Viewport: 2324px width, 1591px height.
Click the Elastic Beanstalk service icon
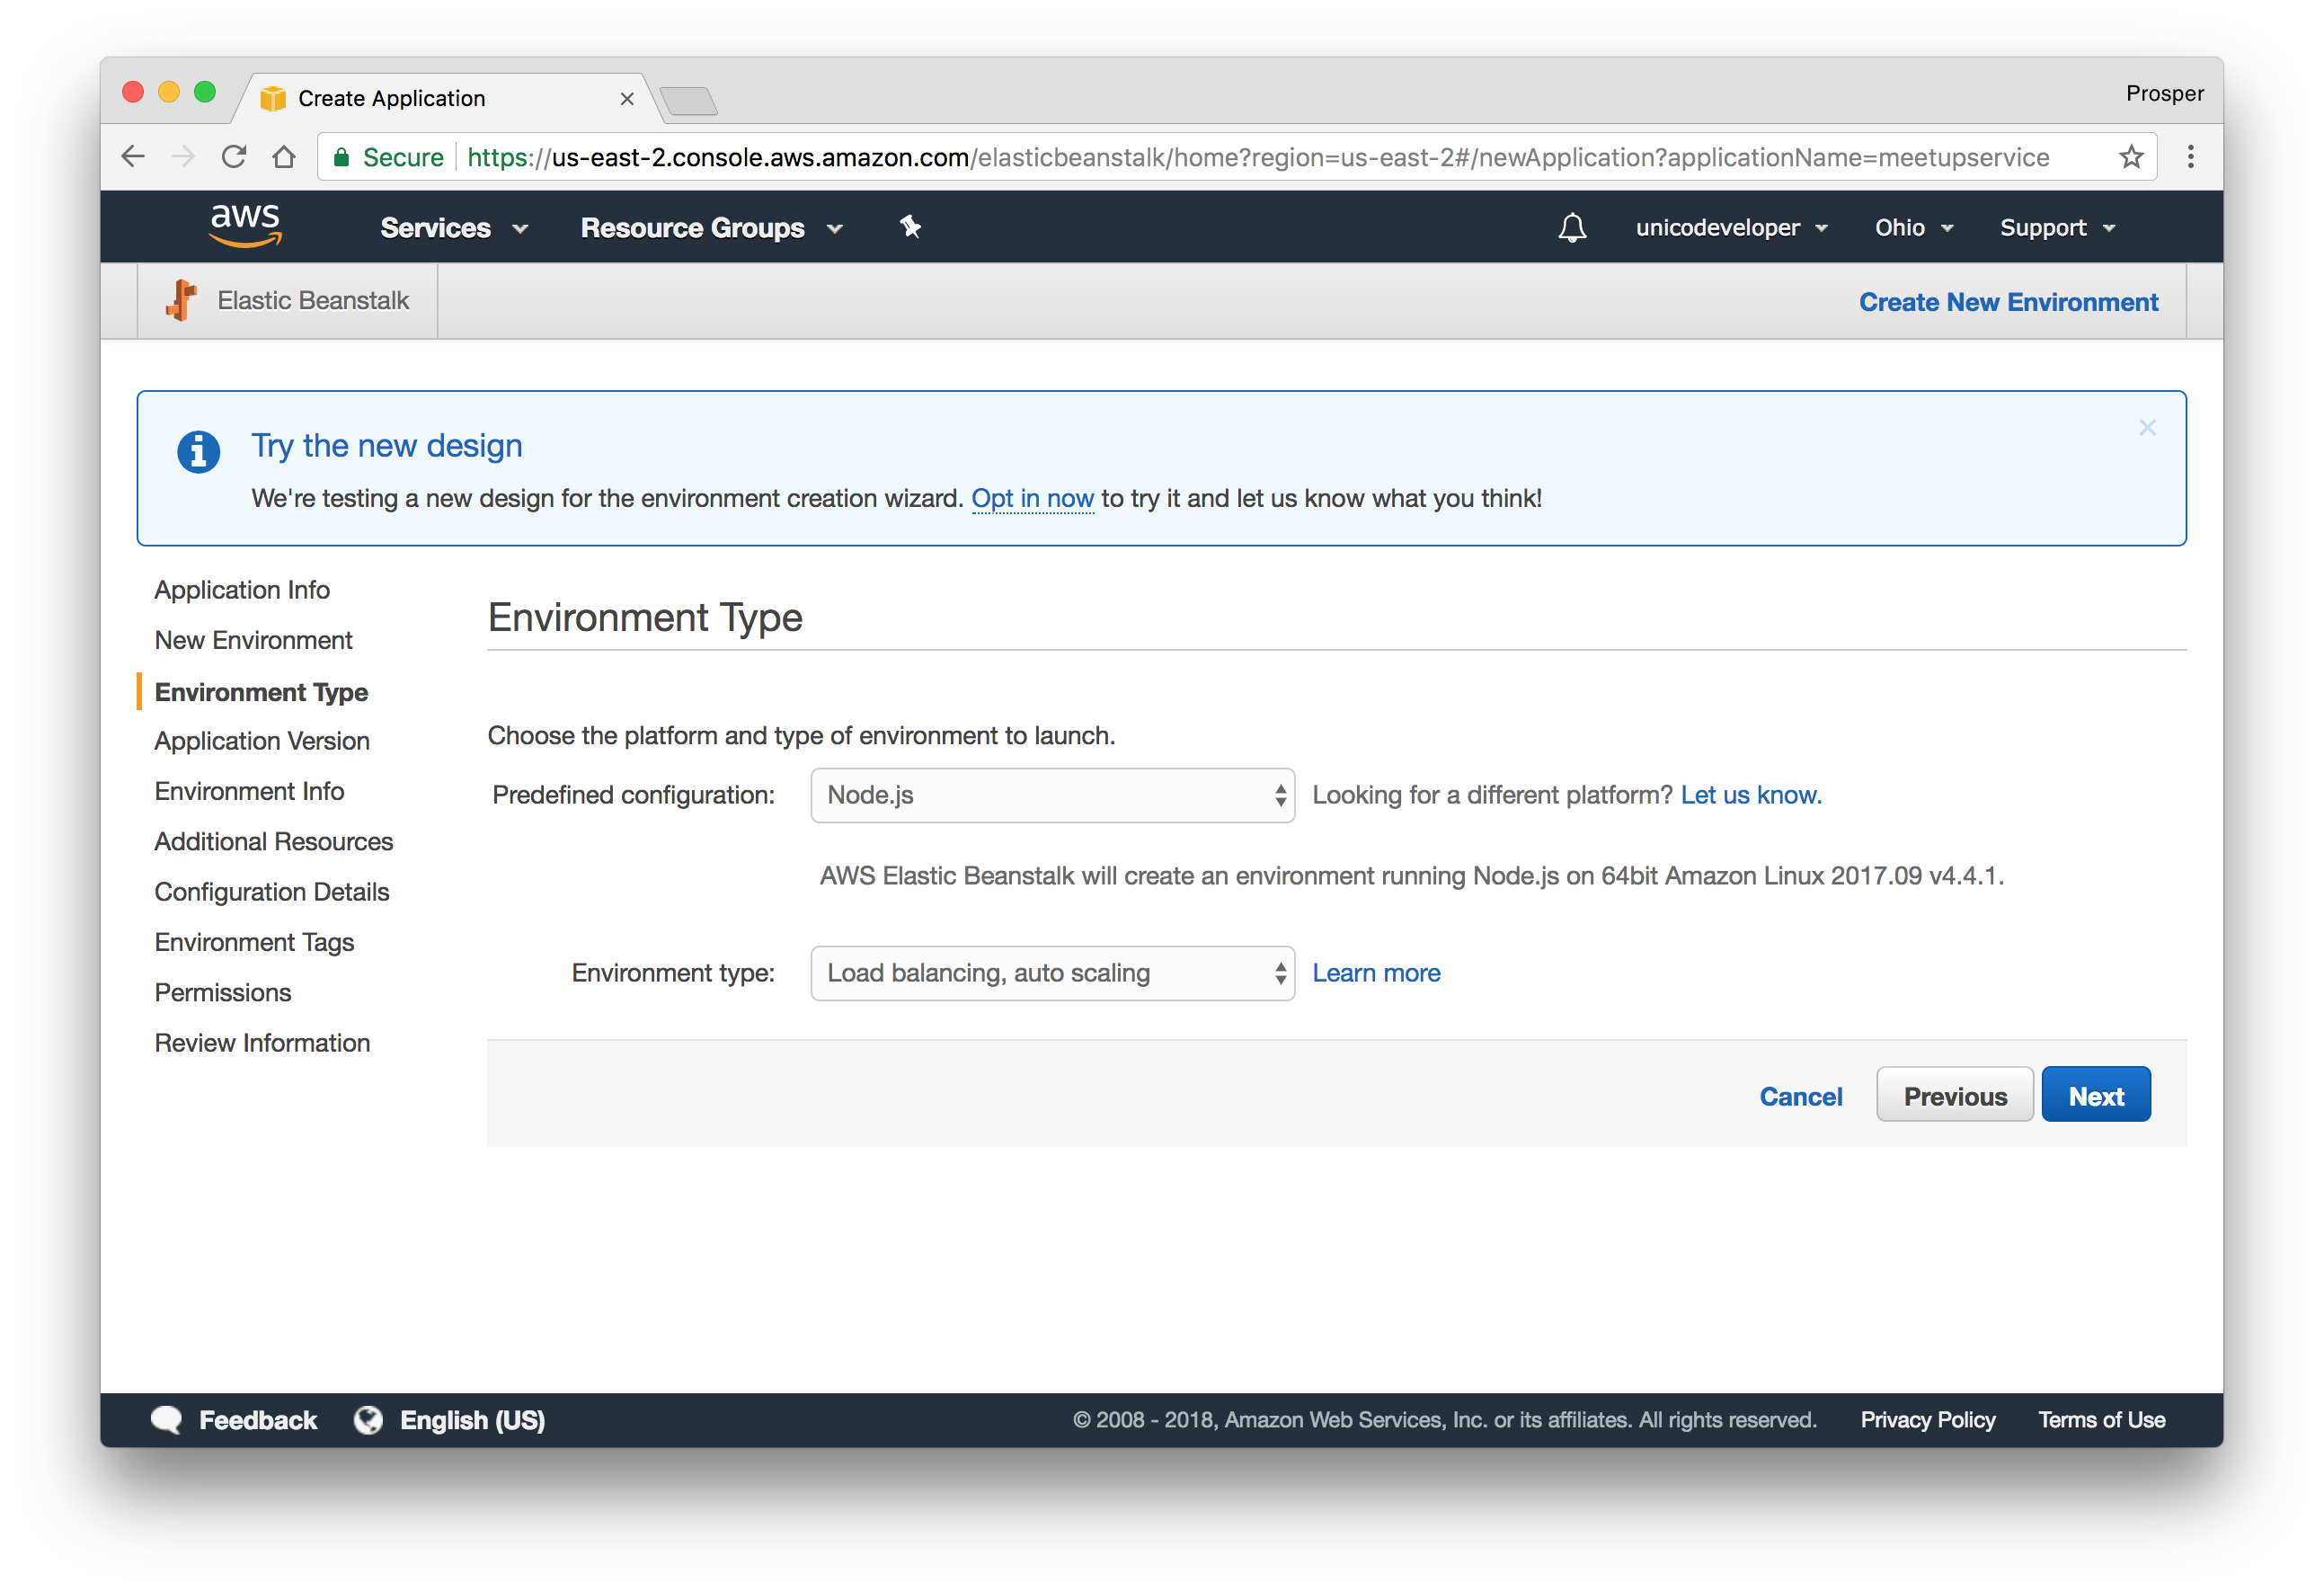click(182, 300)
